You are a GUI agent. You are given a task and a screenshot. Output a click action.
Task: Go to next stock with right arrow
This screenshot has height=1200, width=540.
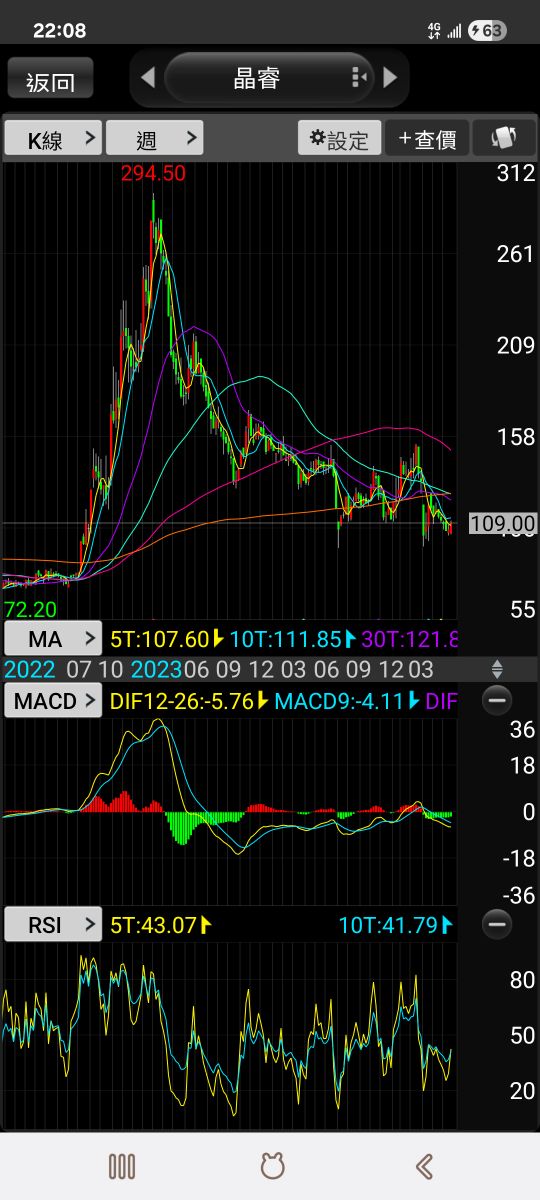pos(390,77)
